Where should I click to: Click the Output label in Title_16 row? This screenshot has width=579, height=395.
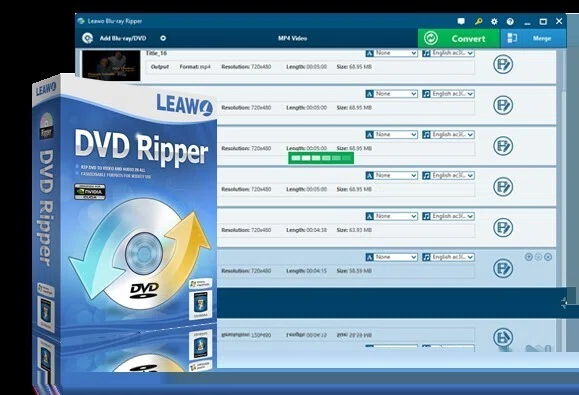tap(160, 67)
